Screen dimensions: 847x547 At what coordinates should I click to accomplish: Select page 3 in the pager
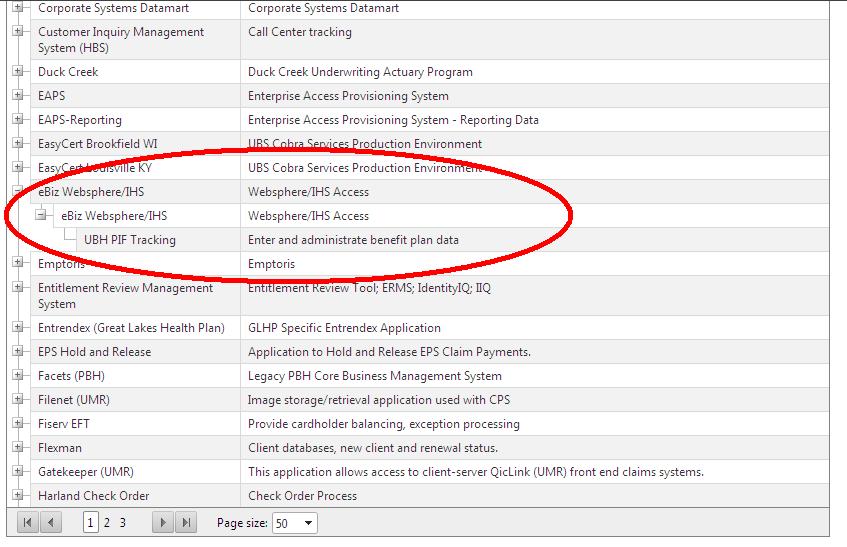(123, 523)
